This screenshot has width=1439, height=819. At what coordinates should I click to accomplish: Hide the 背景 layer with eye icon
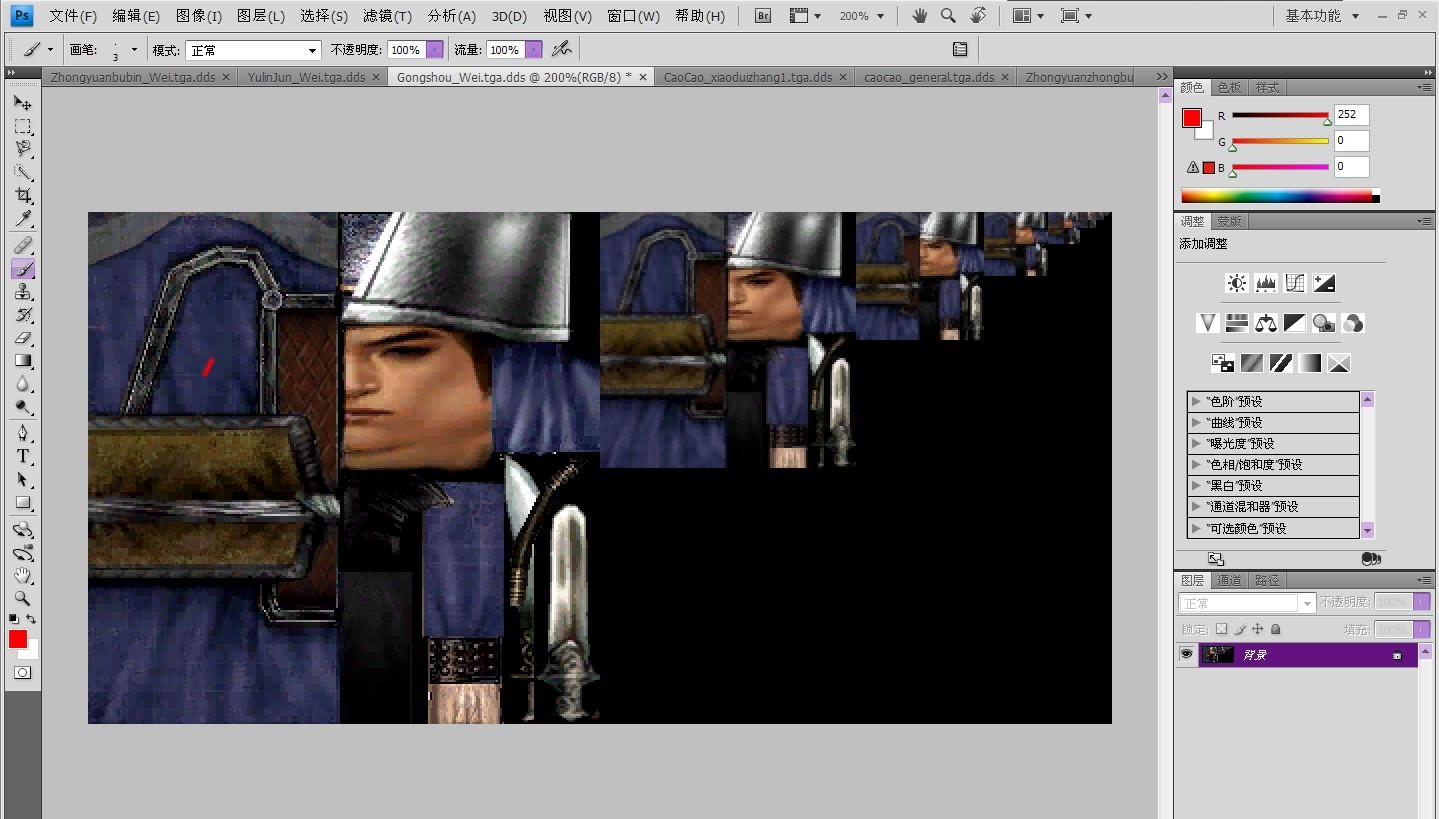point(1187,654)
